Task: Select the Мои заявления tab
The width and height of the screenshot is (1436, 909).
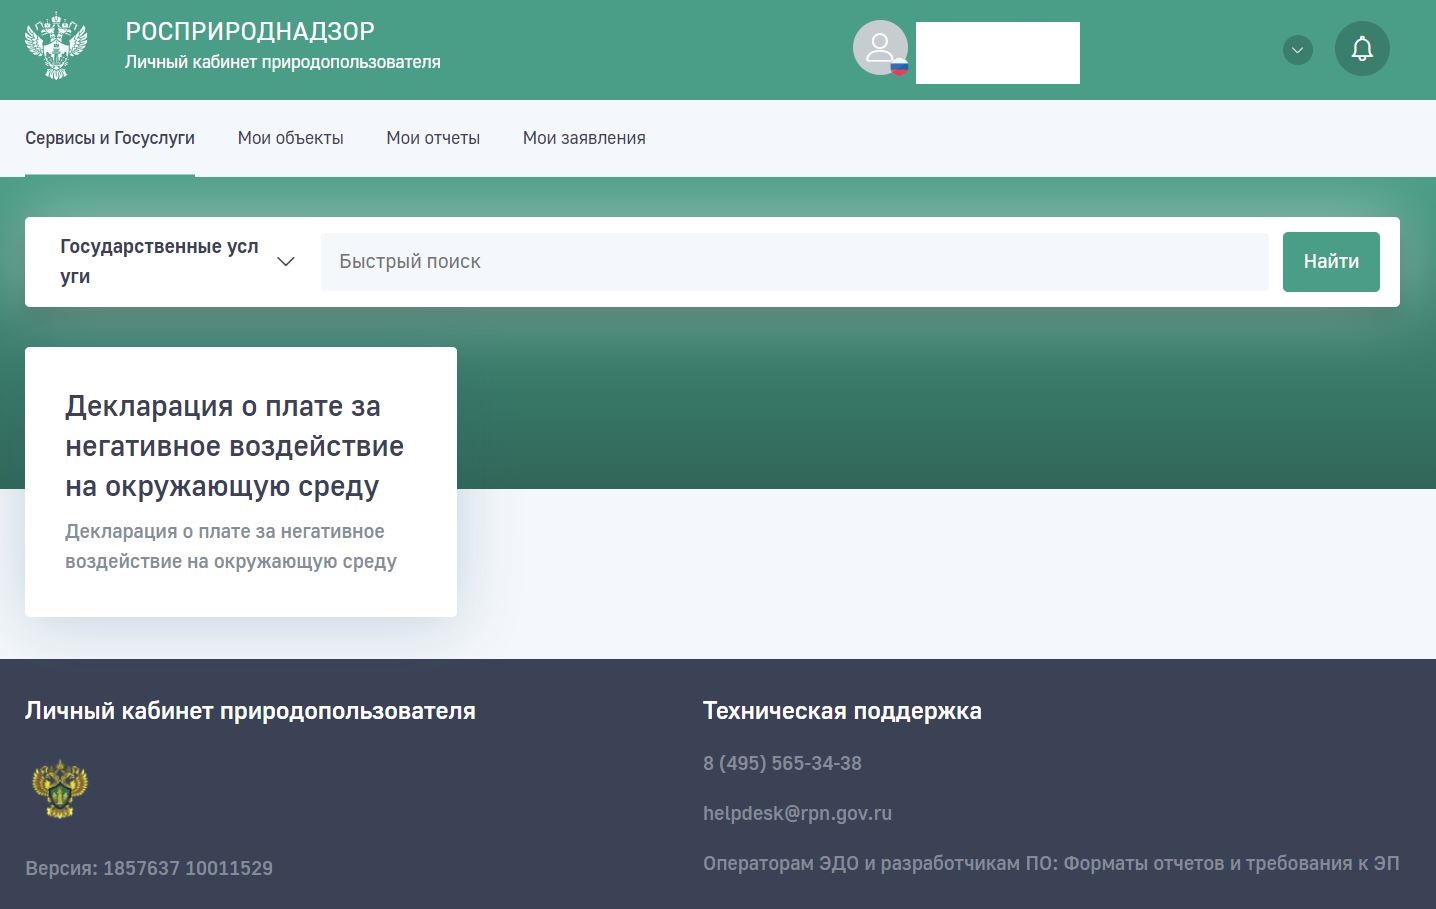Action: 584,138
